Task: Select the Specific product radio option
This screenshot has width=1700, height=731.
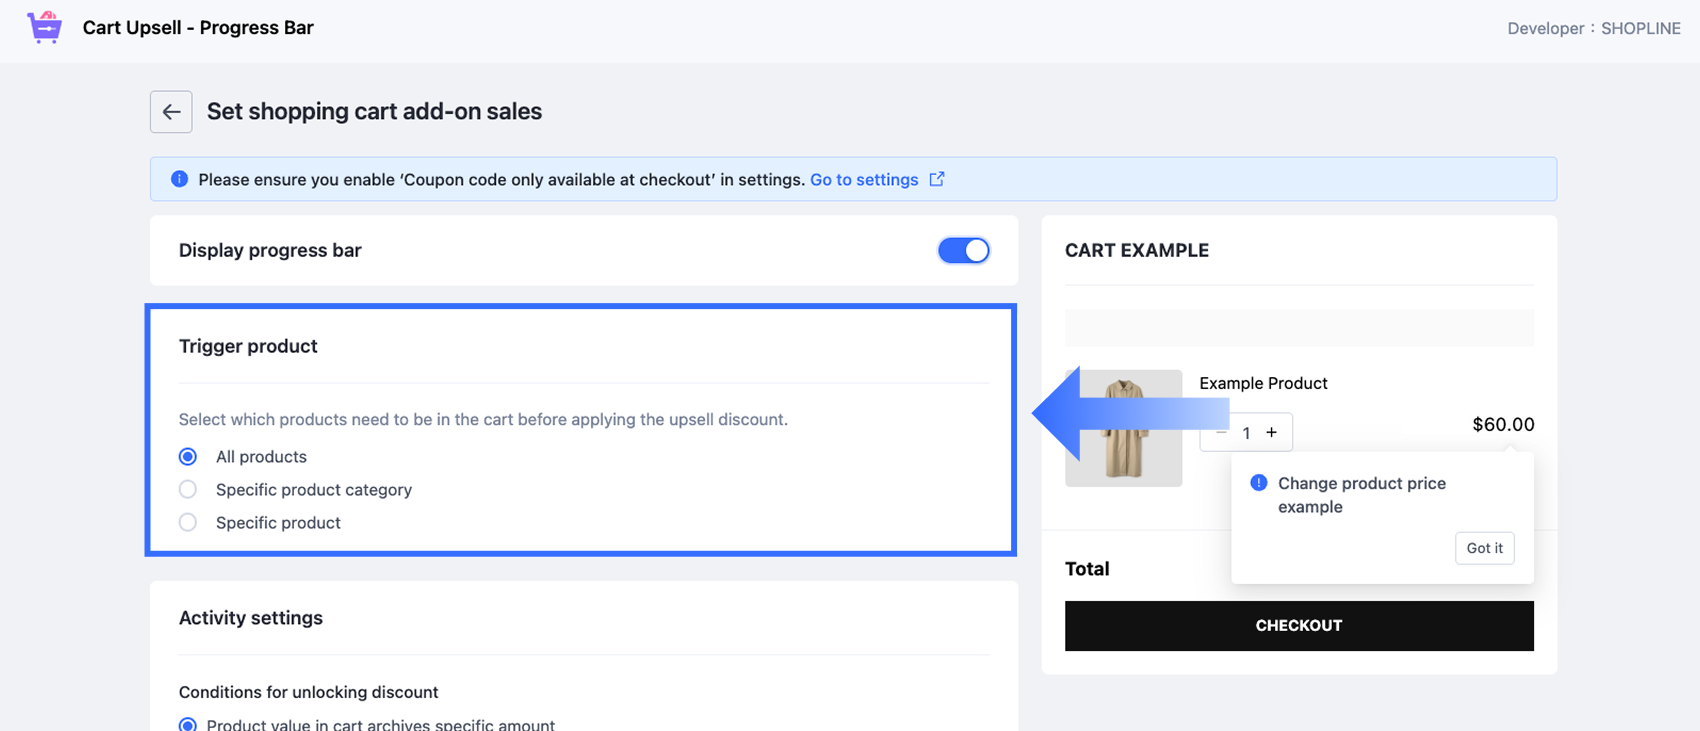Action: pos(188,523)
